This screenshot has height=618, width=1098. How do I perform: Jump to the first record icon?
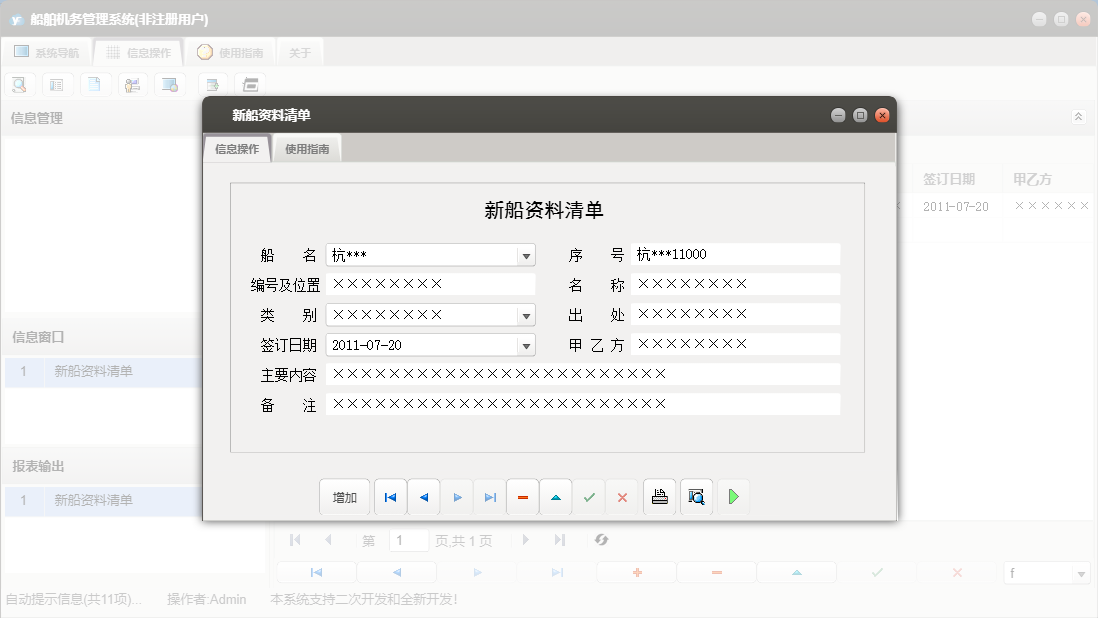tap(390, 496)
